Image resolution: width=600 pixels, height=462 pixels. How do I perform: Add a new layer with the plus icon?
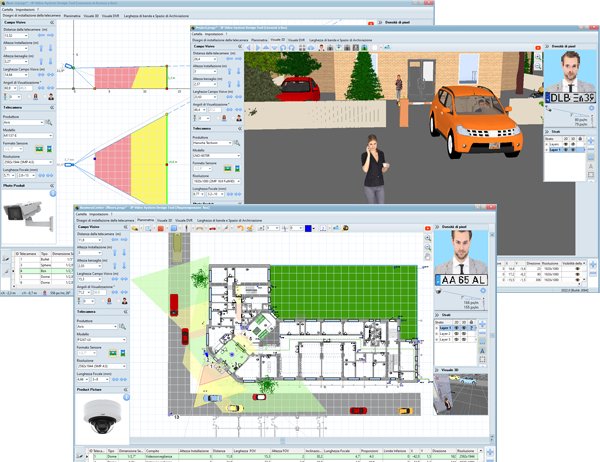coord(483,323)
